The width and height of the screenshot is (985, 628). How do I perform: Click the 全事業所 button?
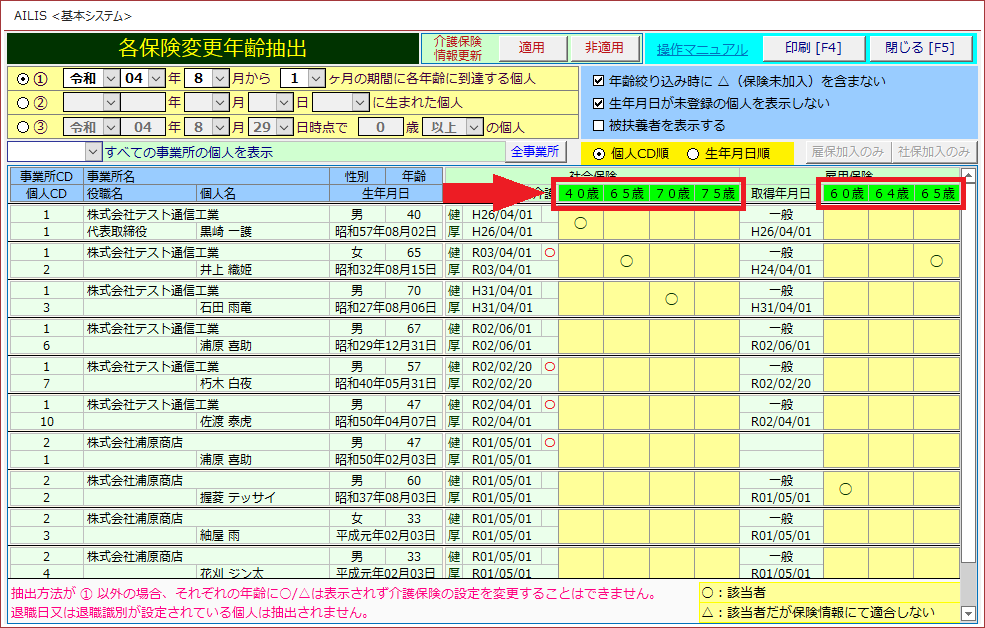click(x=537, y=152)
